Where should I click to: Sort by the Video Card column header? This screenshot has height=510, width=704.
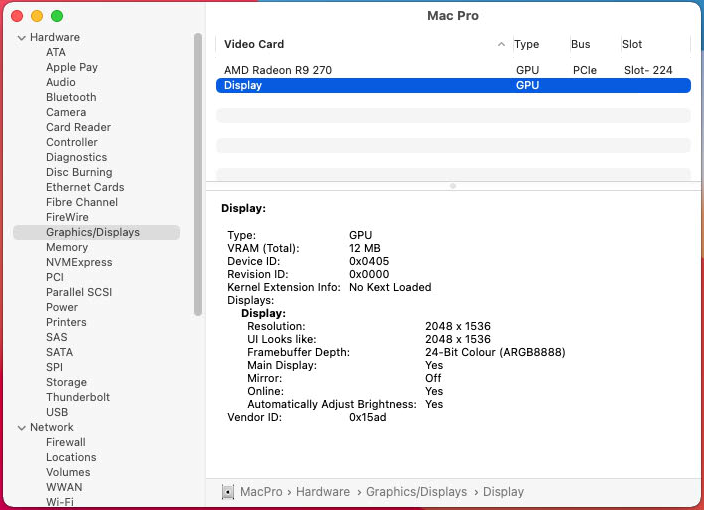pos(254,44)
